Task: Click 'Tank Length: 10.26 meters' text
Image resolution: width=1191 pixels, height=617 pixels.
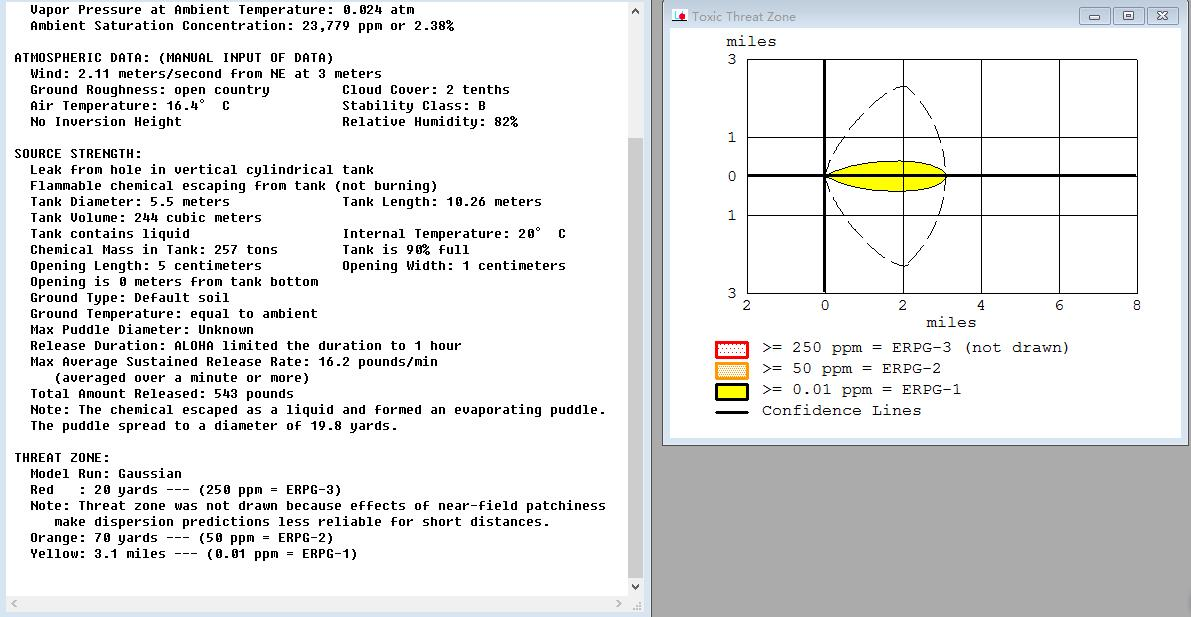Action: (x=442, y=201)
